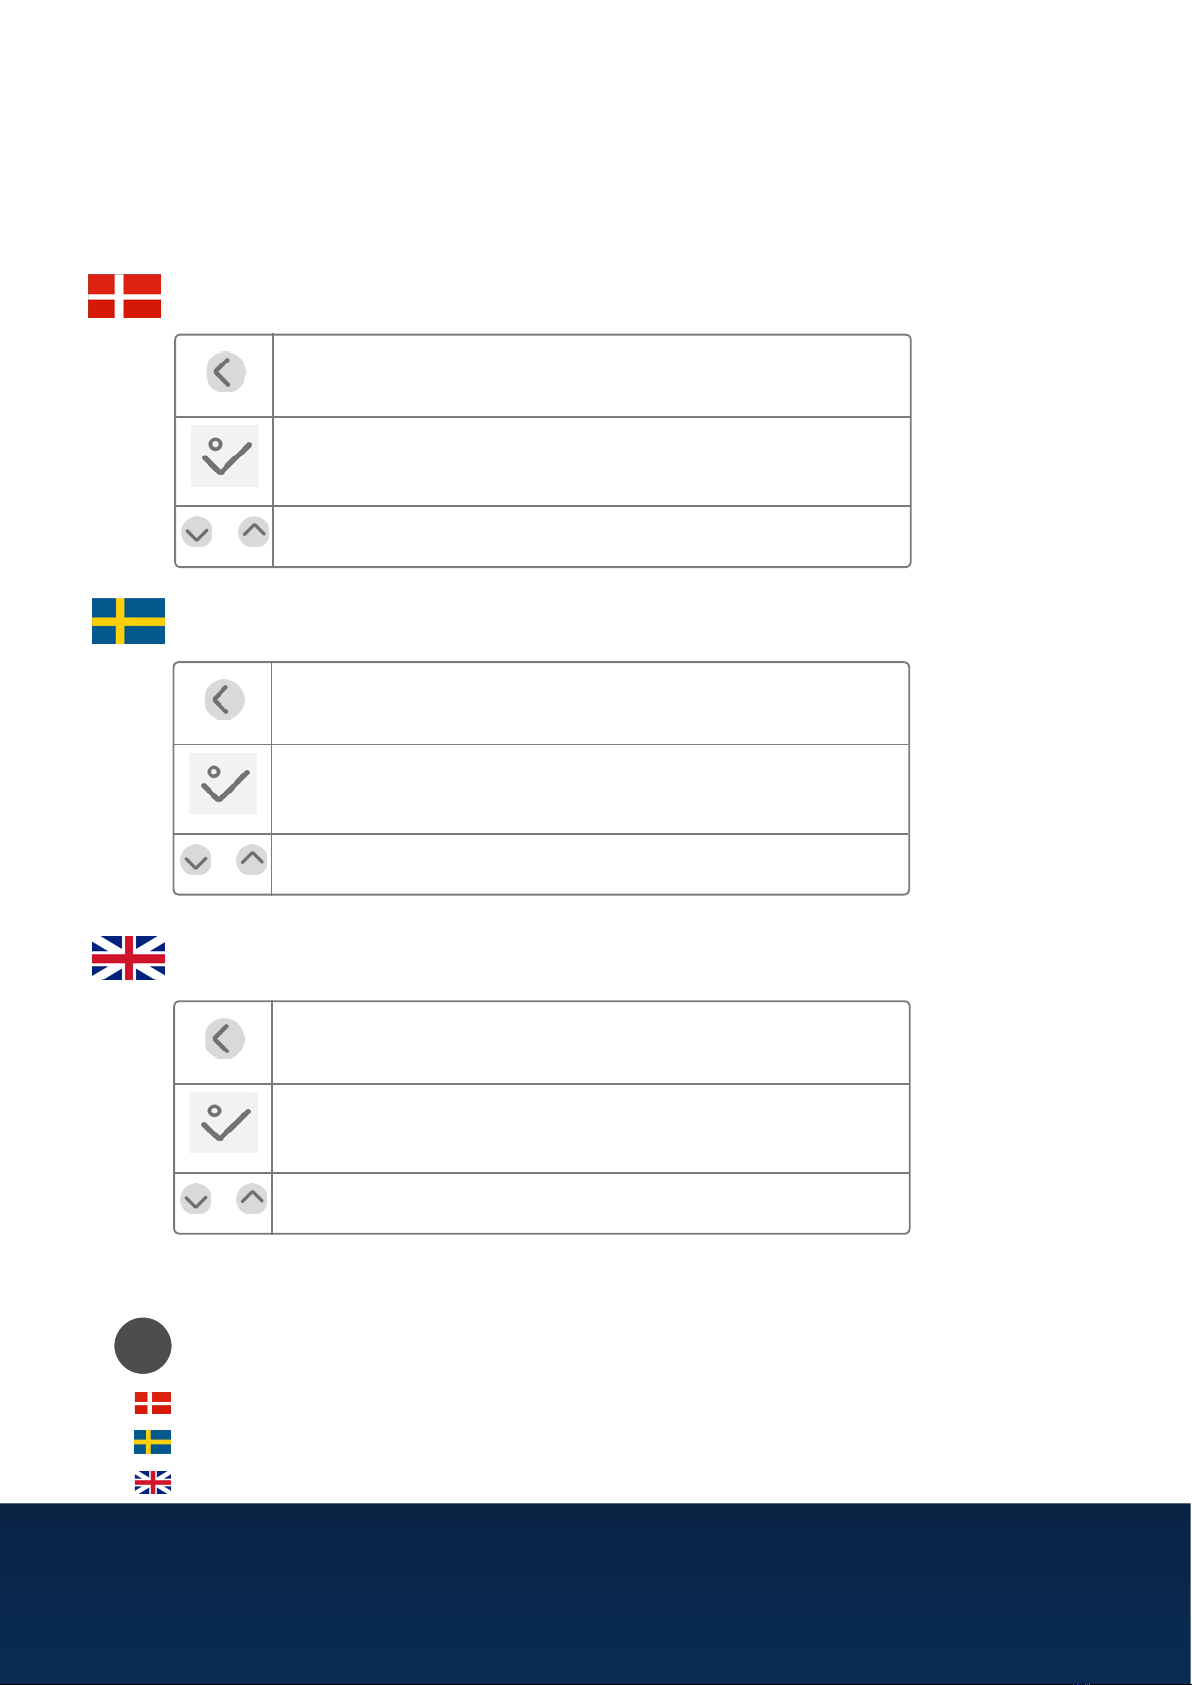Click the down chevron in the Danish table
Viewport: 1192px width, 1685px height.
[x=197, y=532]
